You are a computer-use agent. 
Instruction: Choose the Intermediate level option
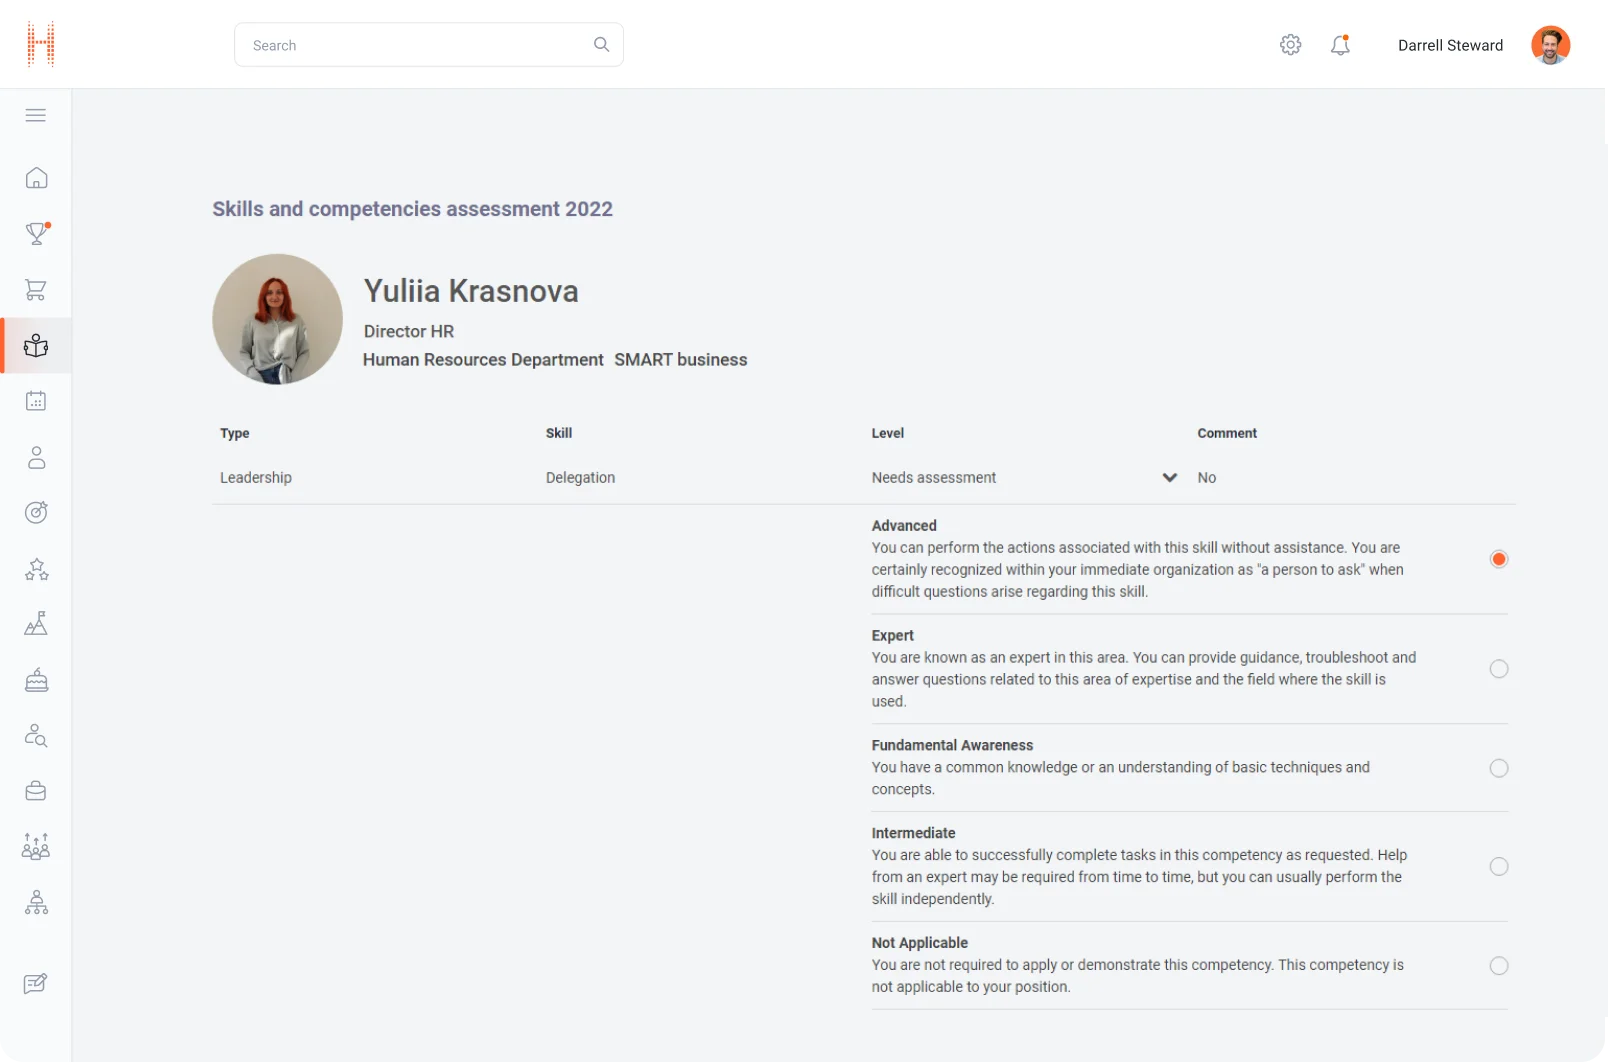click(1498, 867)
